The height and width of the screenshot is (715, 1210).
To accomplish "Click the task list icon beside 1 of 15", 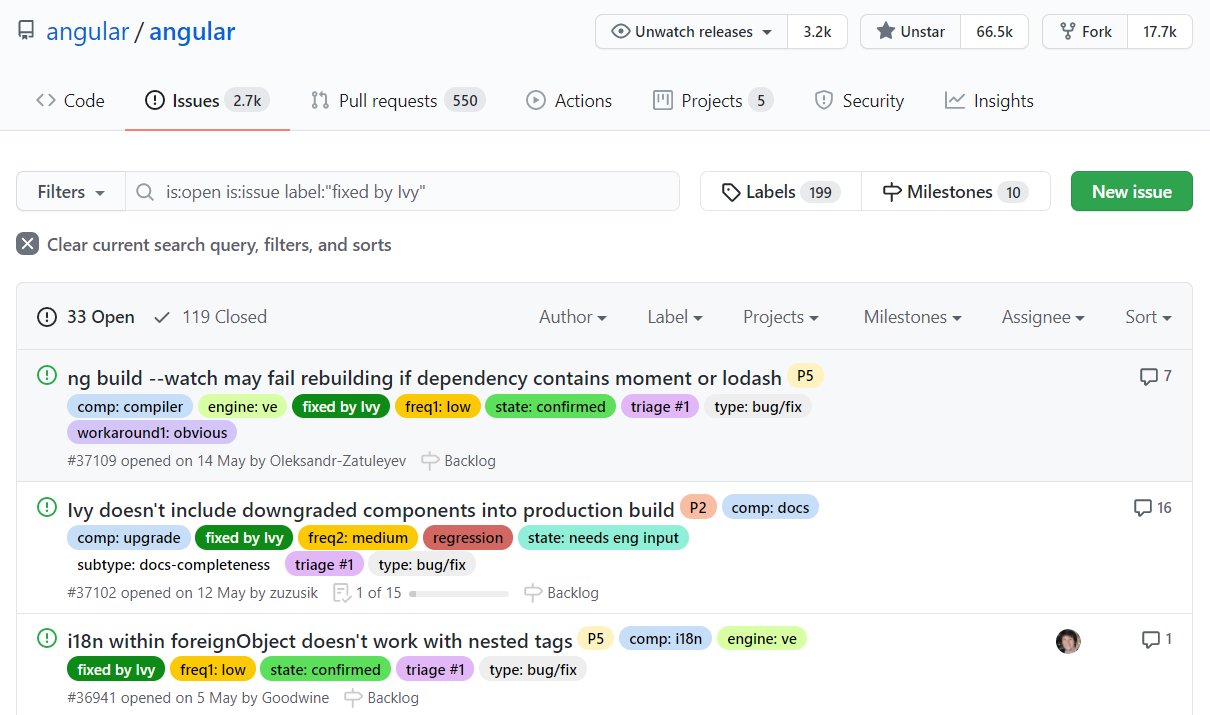I will coord(342,592).
